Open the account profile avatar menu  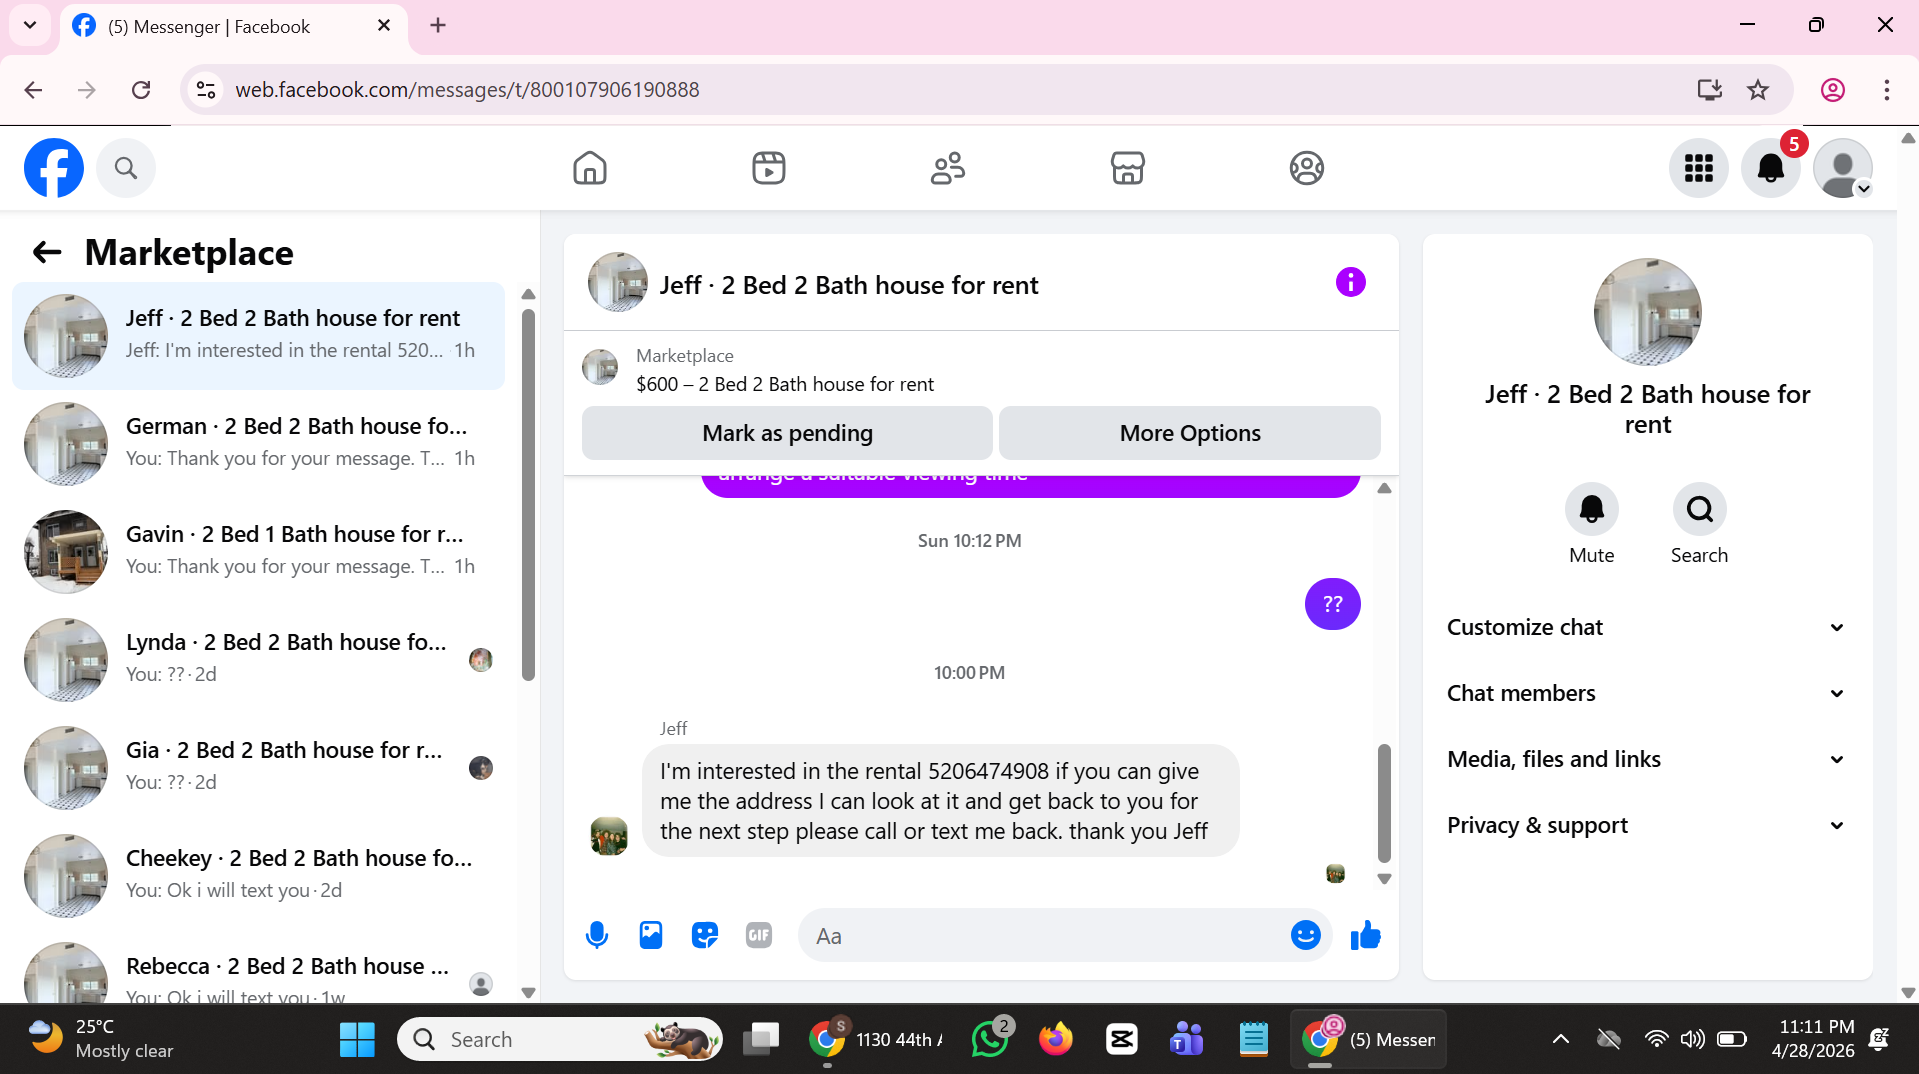[x=1843, y=168]
